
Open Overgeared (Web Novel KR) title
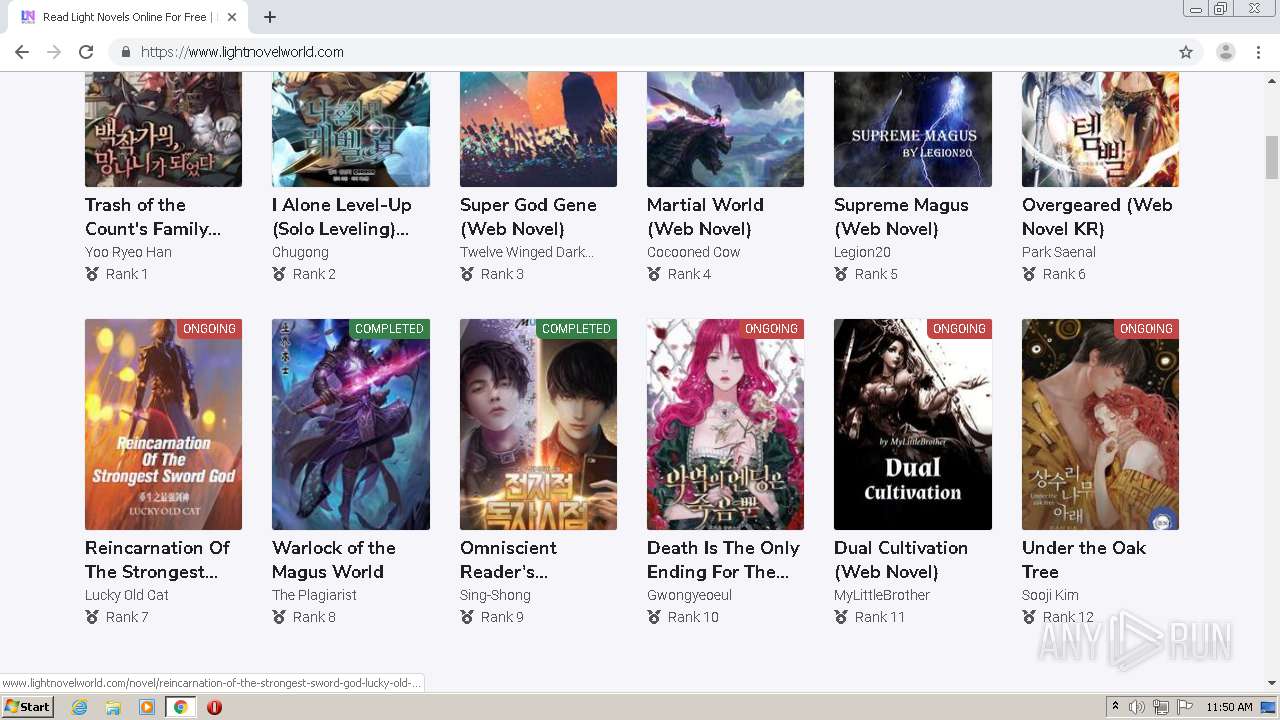tap(1097, 217)
